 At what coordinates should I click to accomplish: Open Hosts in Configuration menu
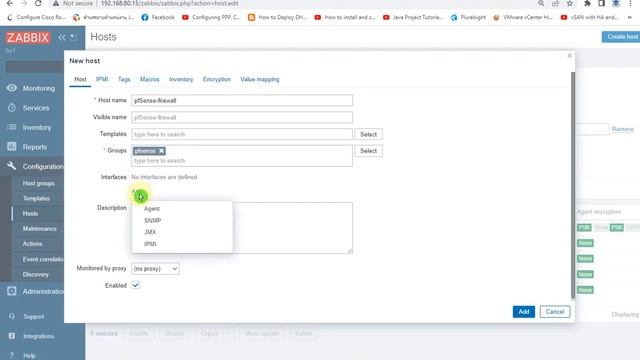coord(30,213)
